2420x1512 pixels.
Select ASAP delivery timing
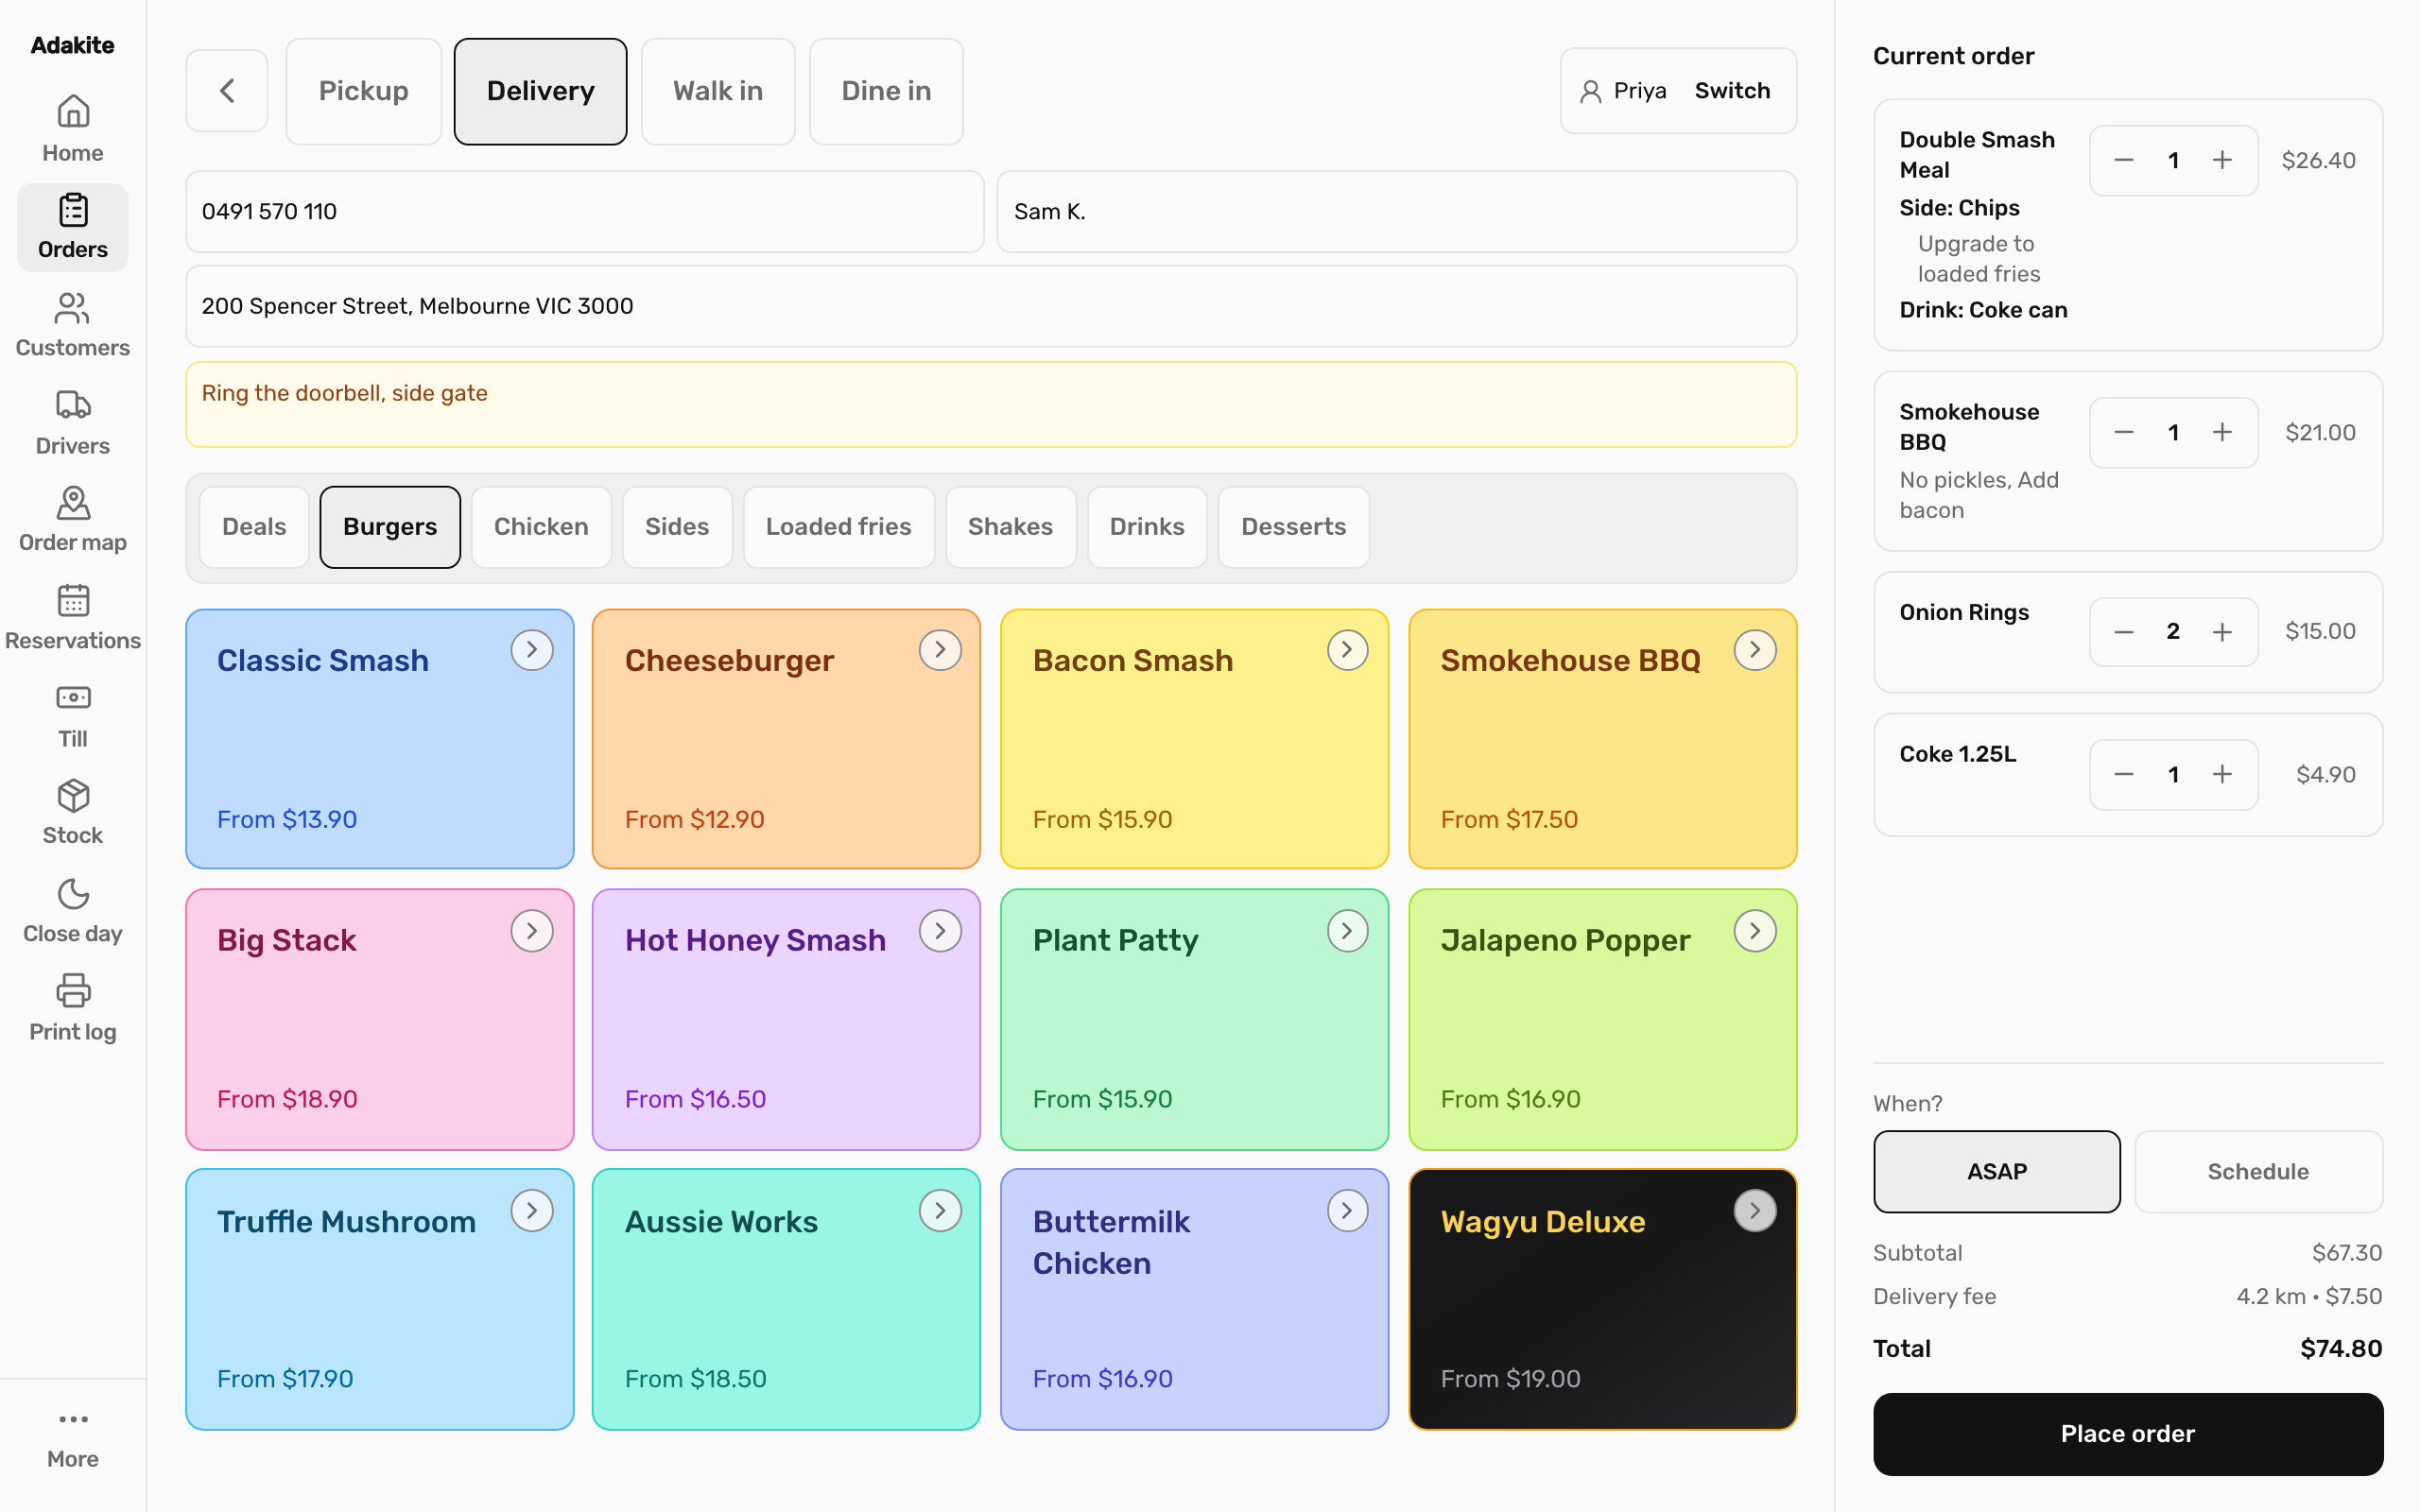pyautogui.click(x=1996, y=1171)
